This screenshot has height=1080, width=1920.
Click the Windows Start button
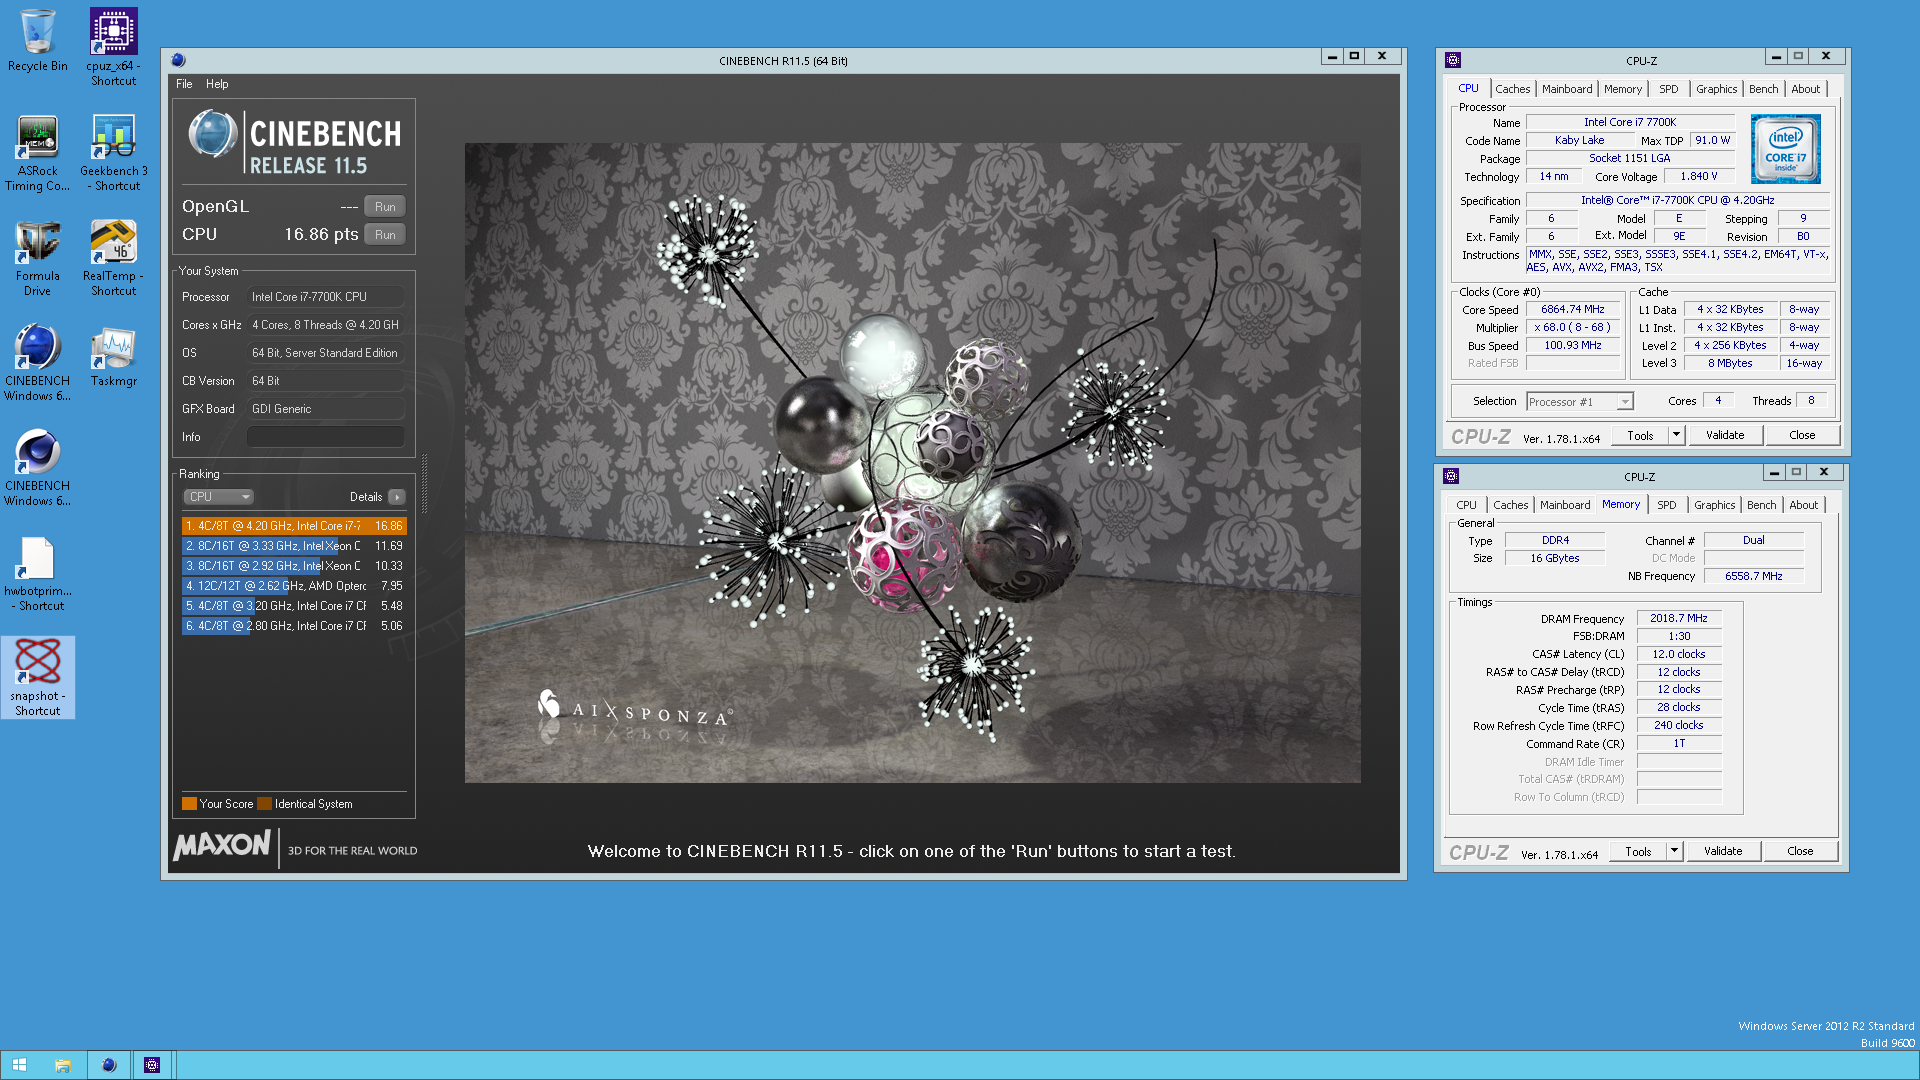click(19, 1065)
